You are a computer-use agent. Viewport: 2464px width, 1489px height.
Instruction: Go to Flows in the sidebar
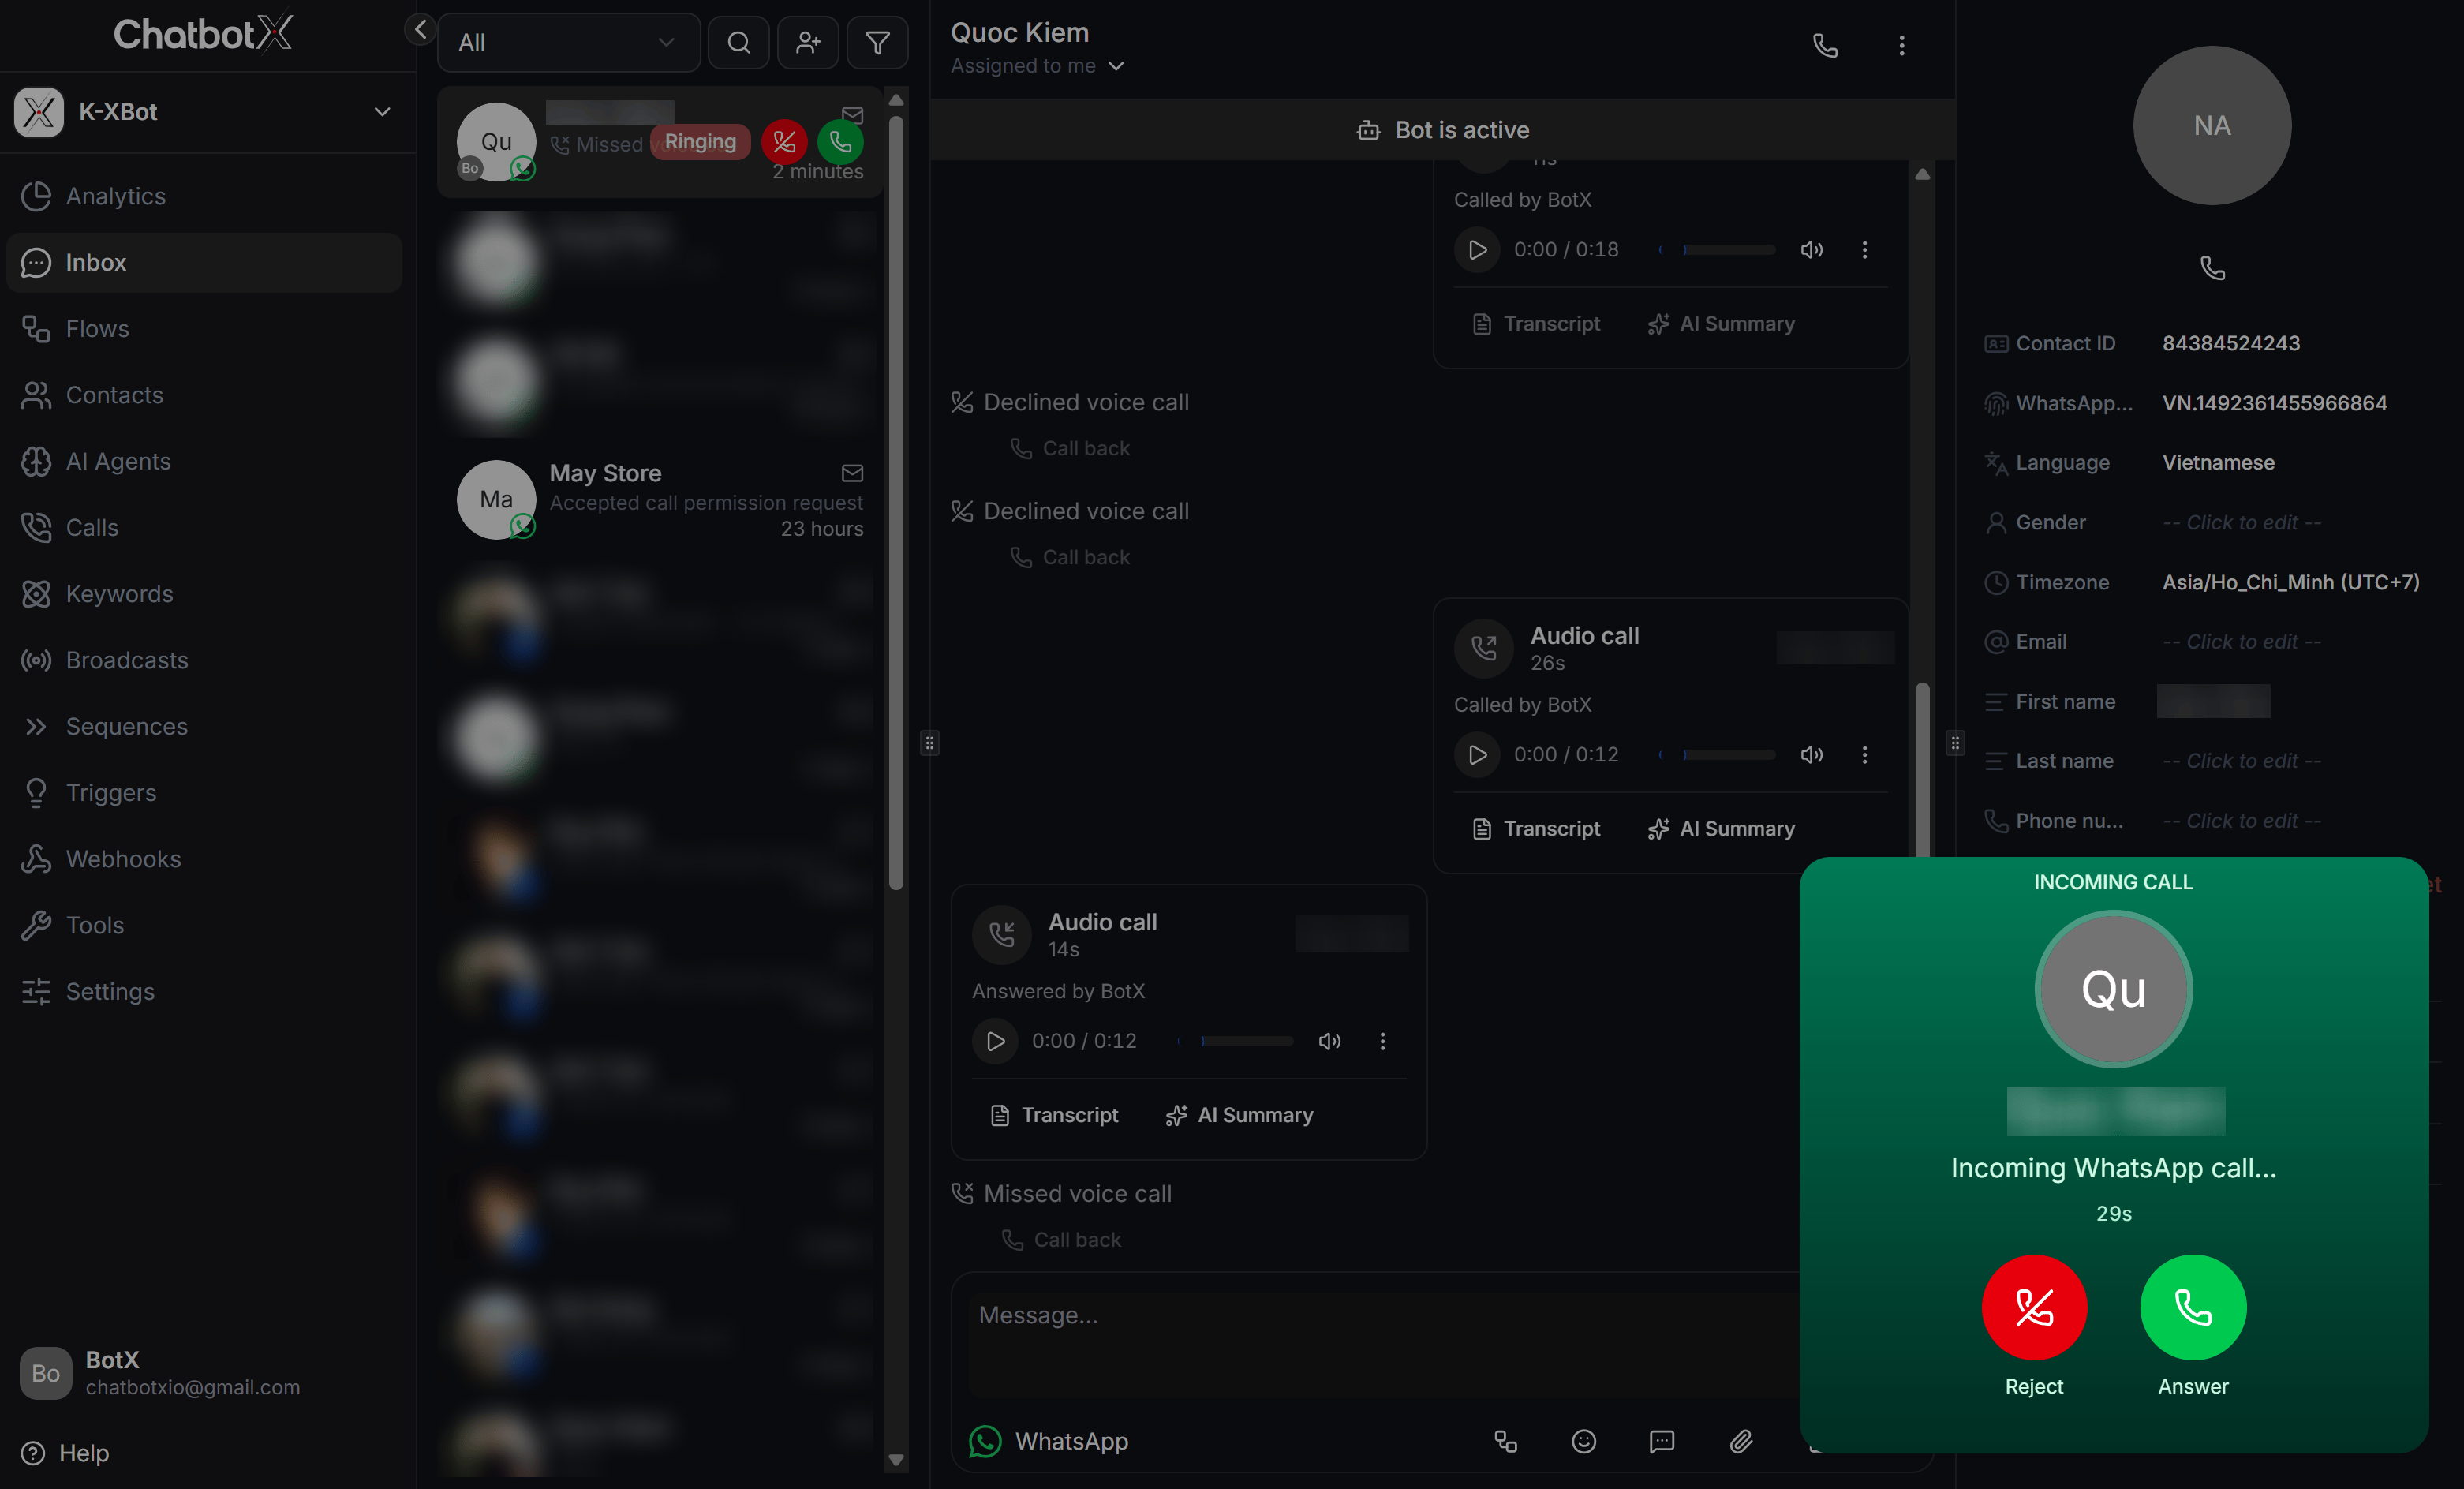click(204, 329)
